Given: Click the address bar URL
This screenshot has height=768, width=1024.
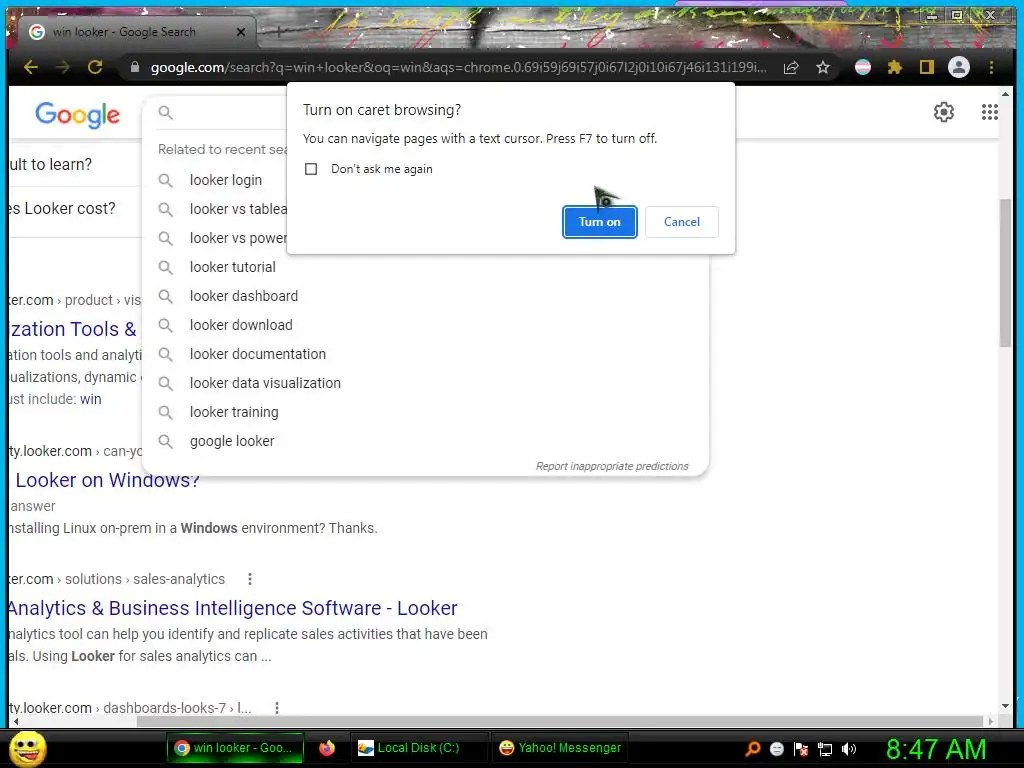Looking at the screenshot, I should pos(458,67).
